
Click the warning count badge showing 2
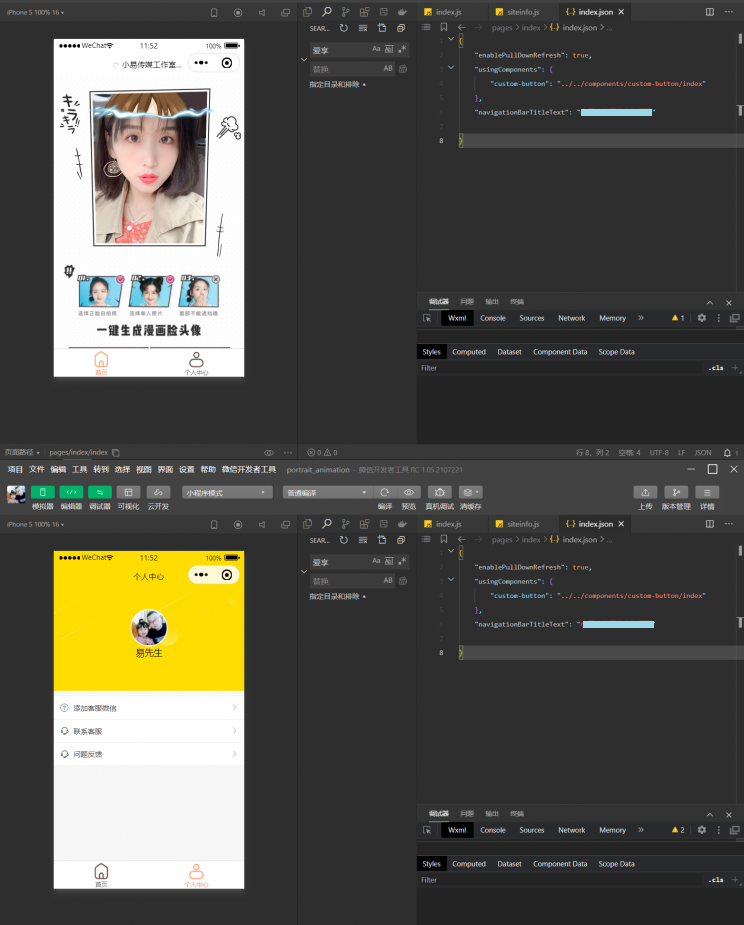tap(678, 830)
